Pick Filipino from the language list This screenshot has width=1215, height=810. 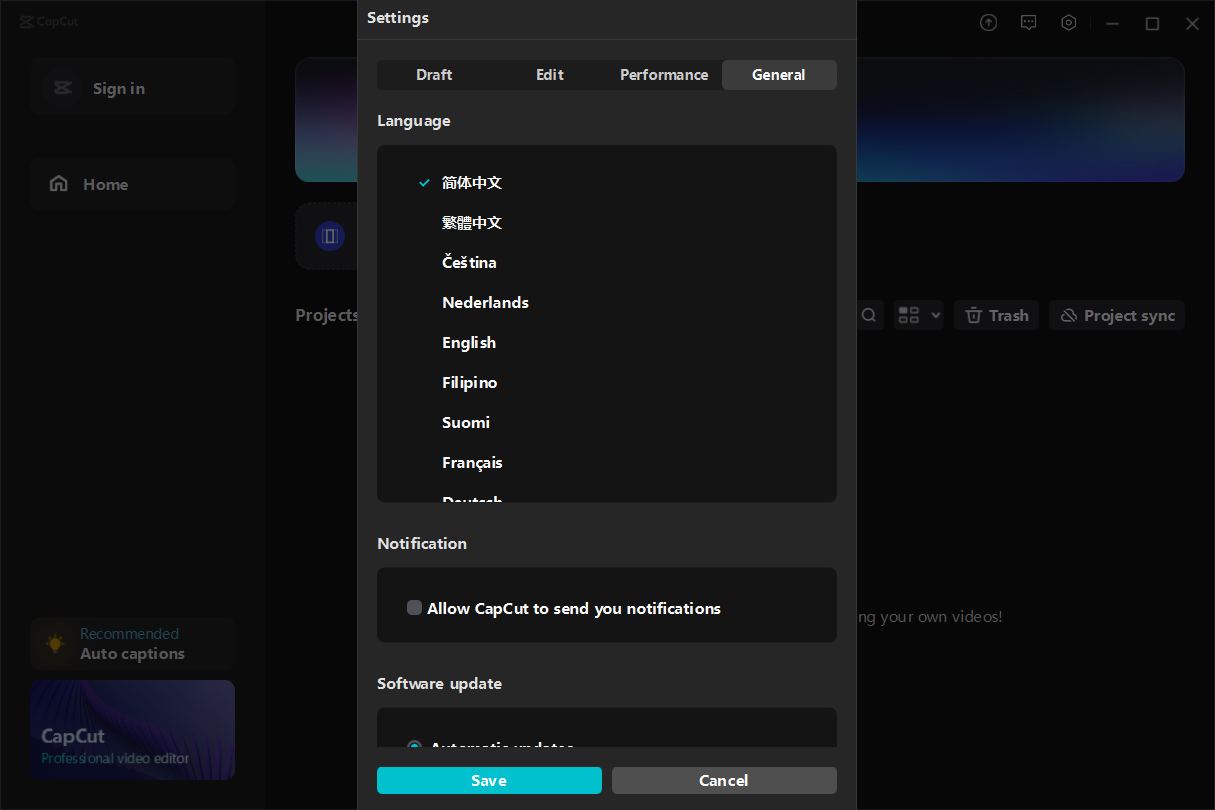(469, 383)
